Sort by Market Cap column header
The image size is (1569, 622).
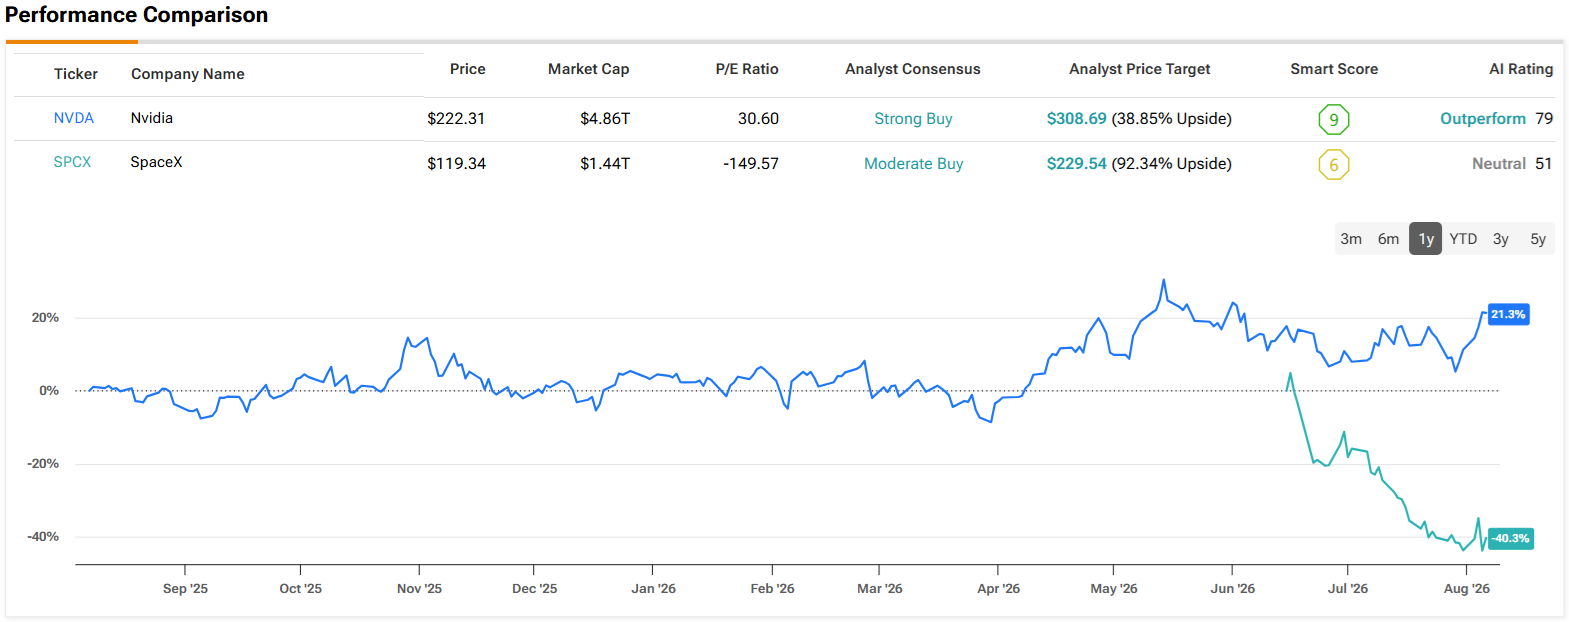click(589, 69)
